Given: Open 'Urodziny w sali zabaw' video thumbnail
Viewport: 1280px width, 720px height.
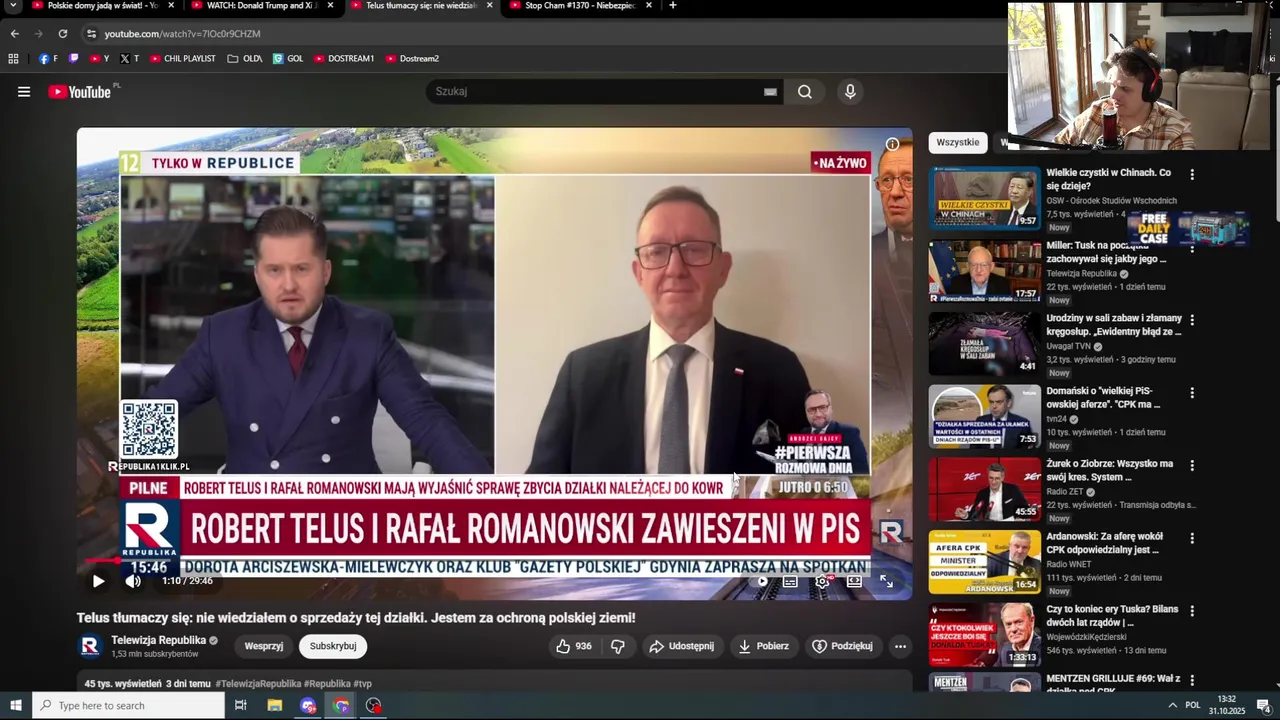Looking at the screenshot, I should coord(985,344).
